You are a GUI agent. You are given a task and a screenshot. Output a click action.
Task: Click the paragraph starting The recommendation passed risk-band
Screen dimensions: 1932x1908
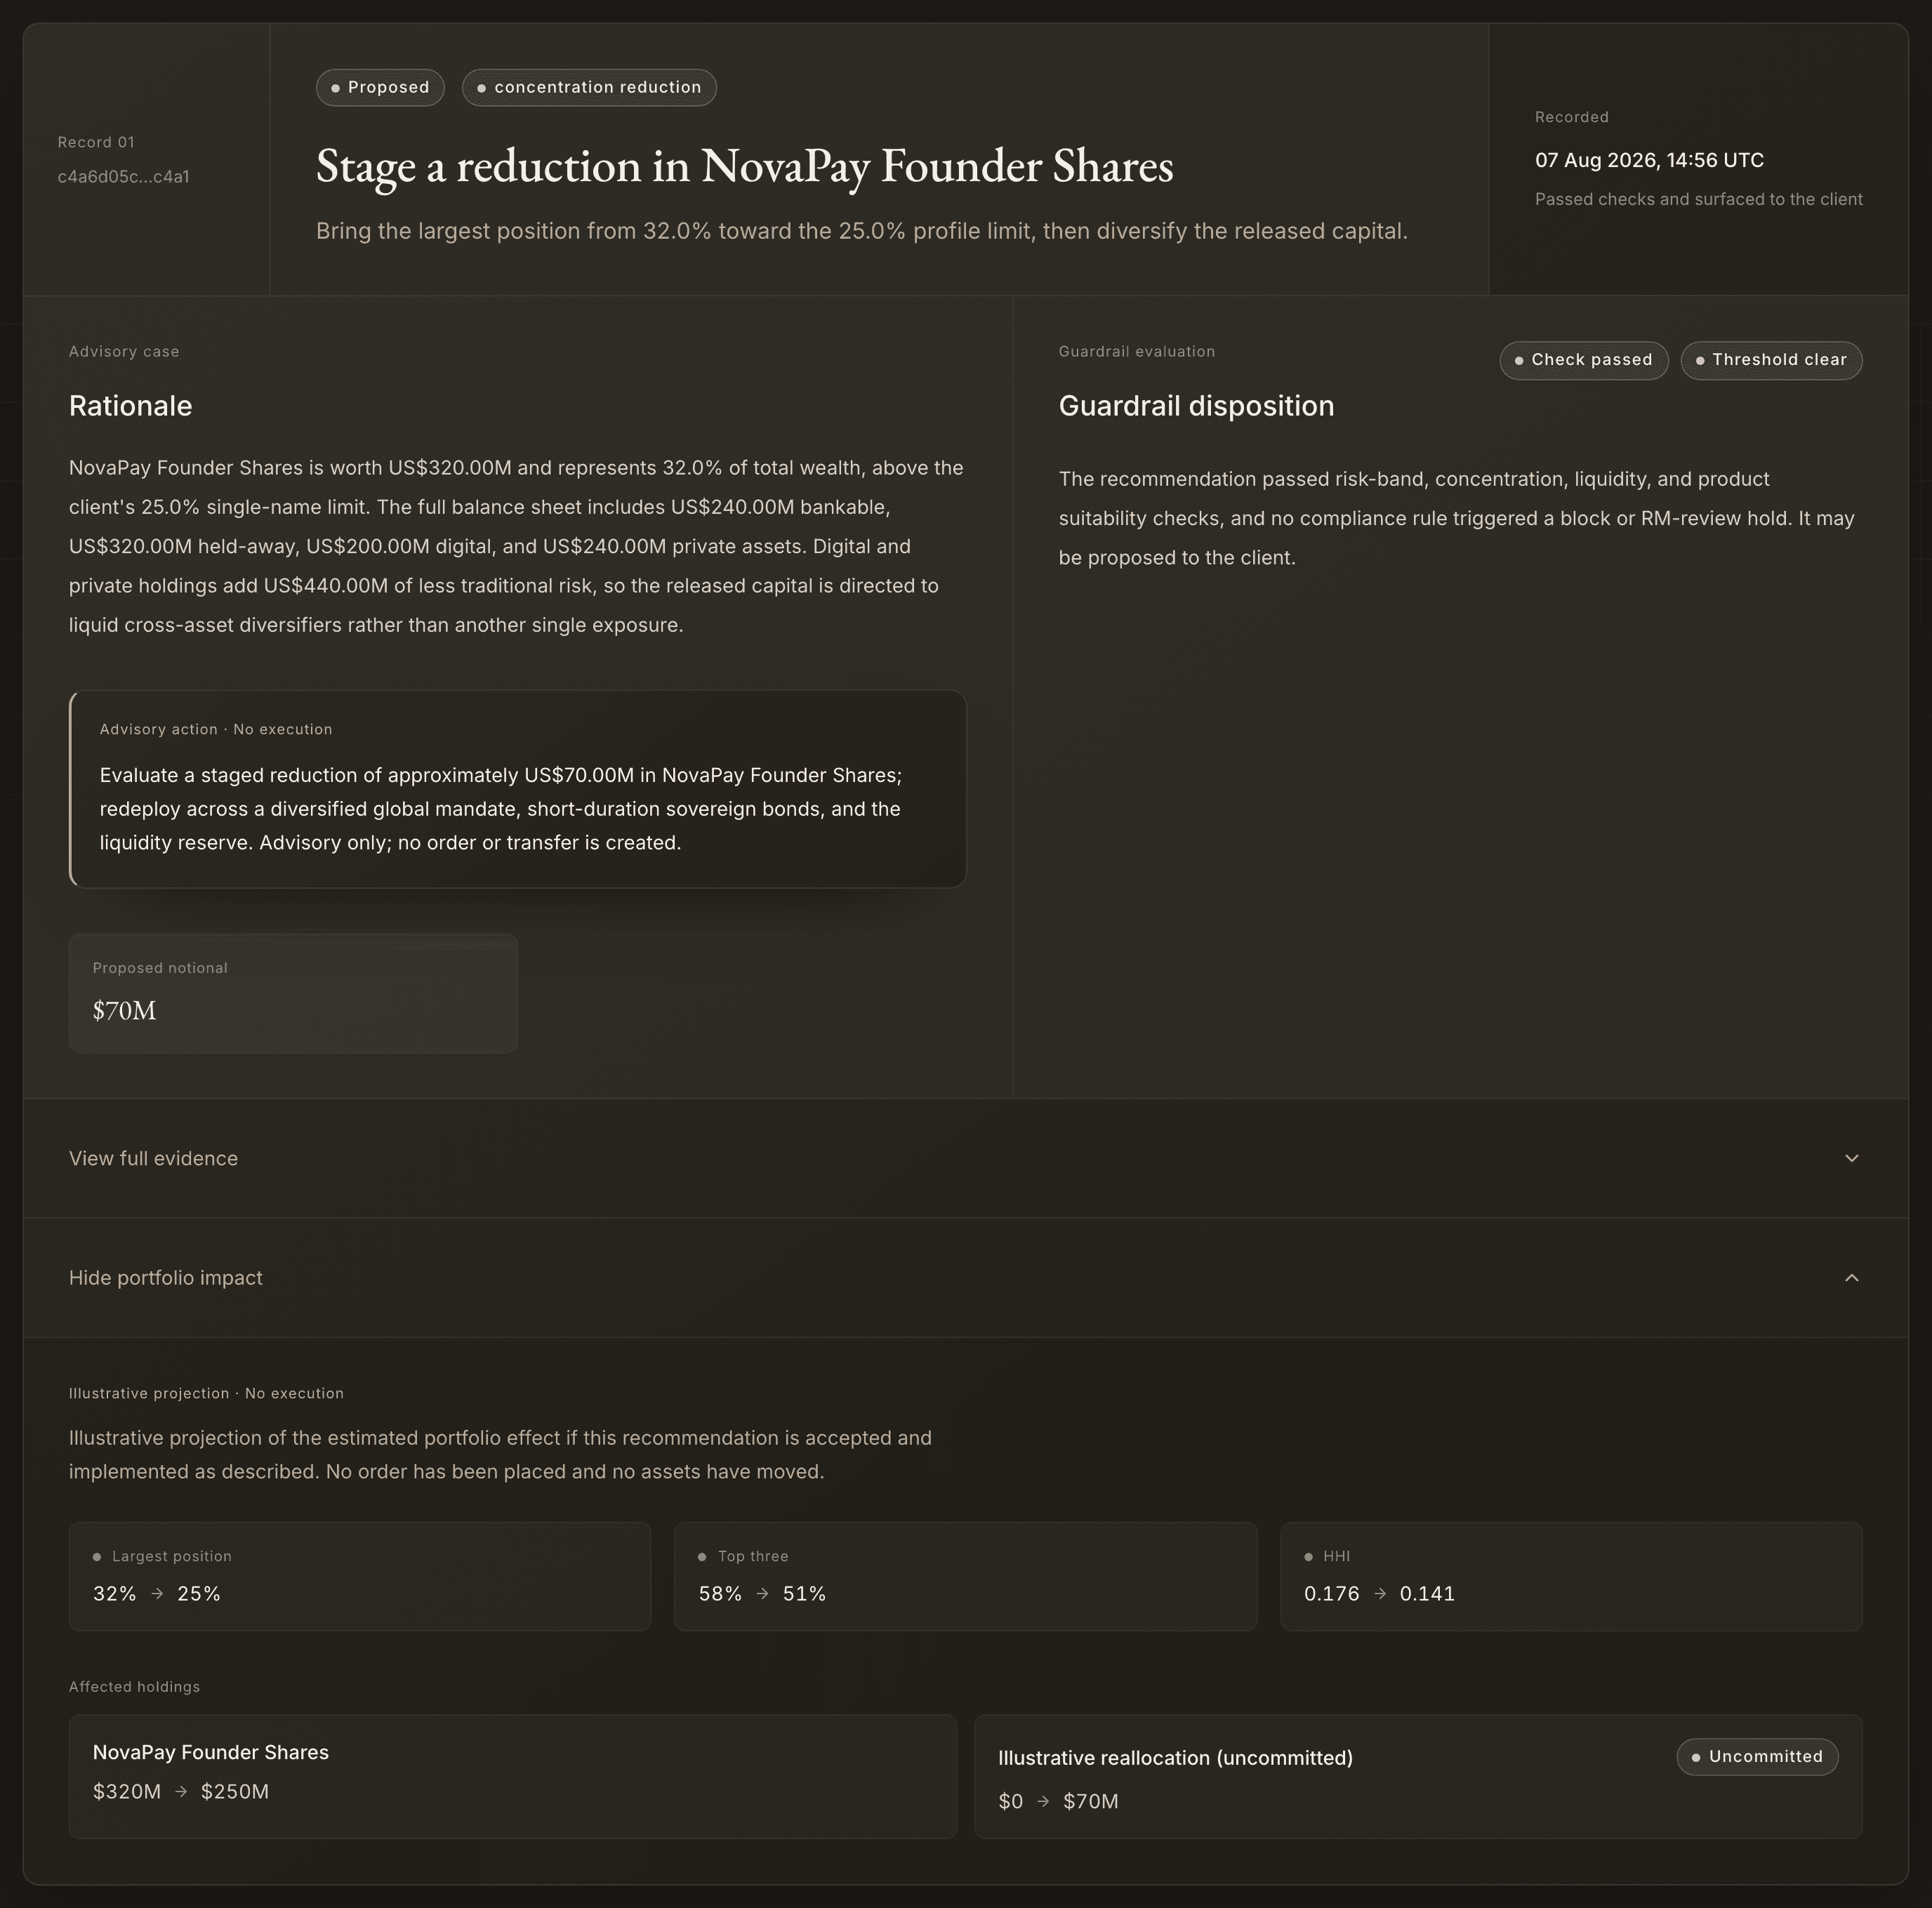(1457, 518)
